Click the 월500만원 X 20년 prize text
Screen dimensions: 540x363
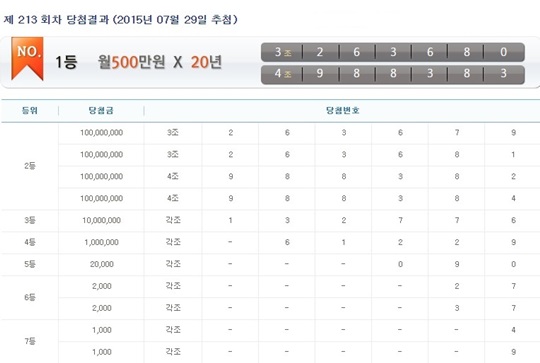tap(160, 62)
